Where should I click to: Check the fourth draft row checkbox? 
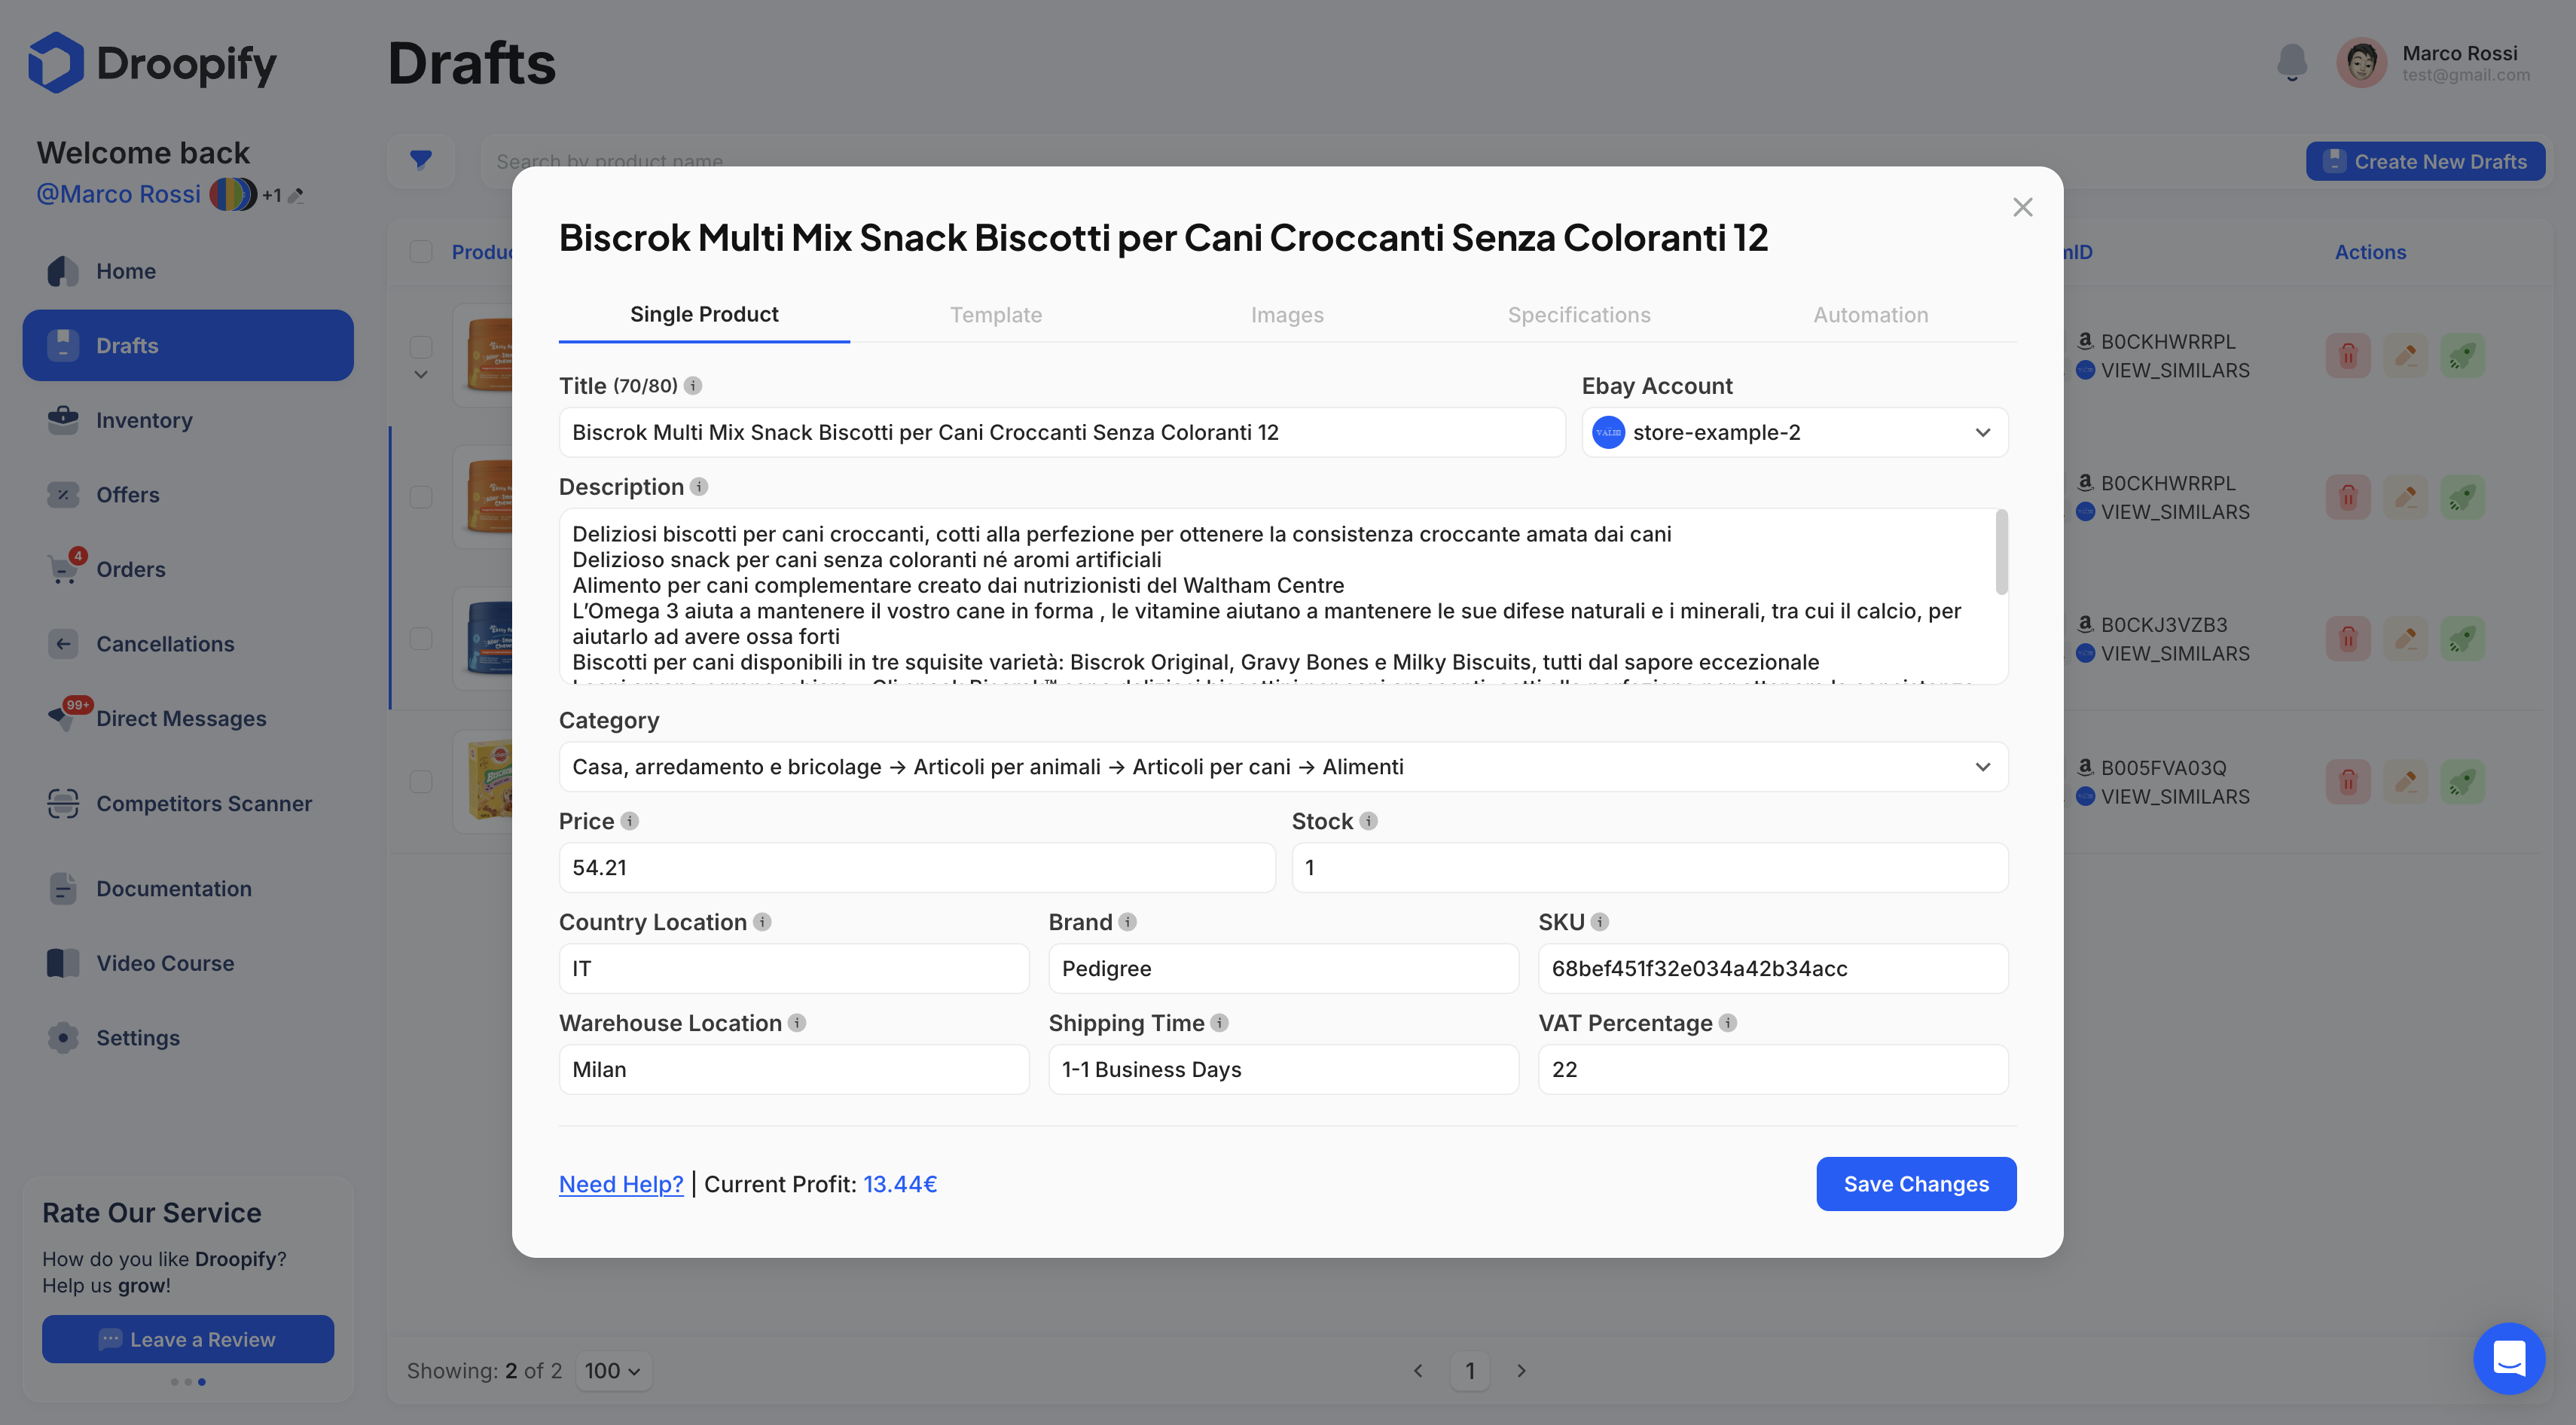tap(421, 781)
